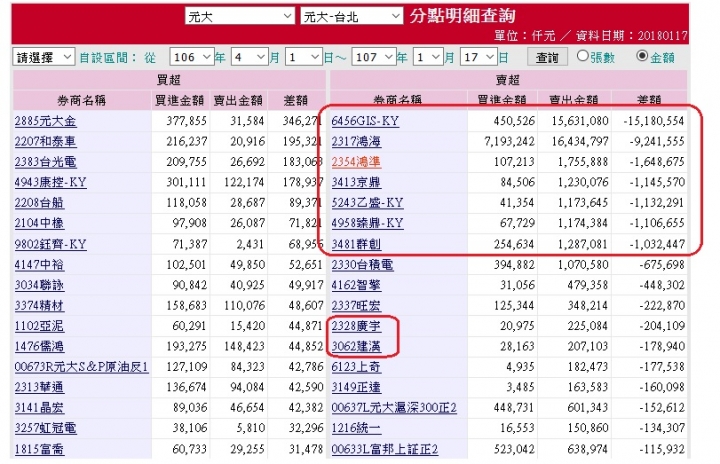The height and width of the screenshot is (464, 720).
Task: Open the 4958臻鼎-KY stock link
Action: (367, 223)
